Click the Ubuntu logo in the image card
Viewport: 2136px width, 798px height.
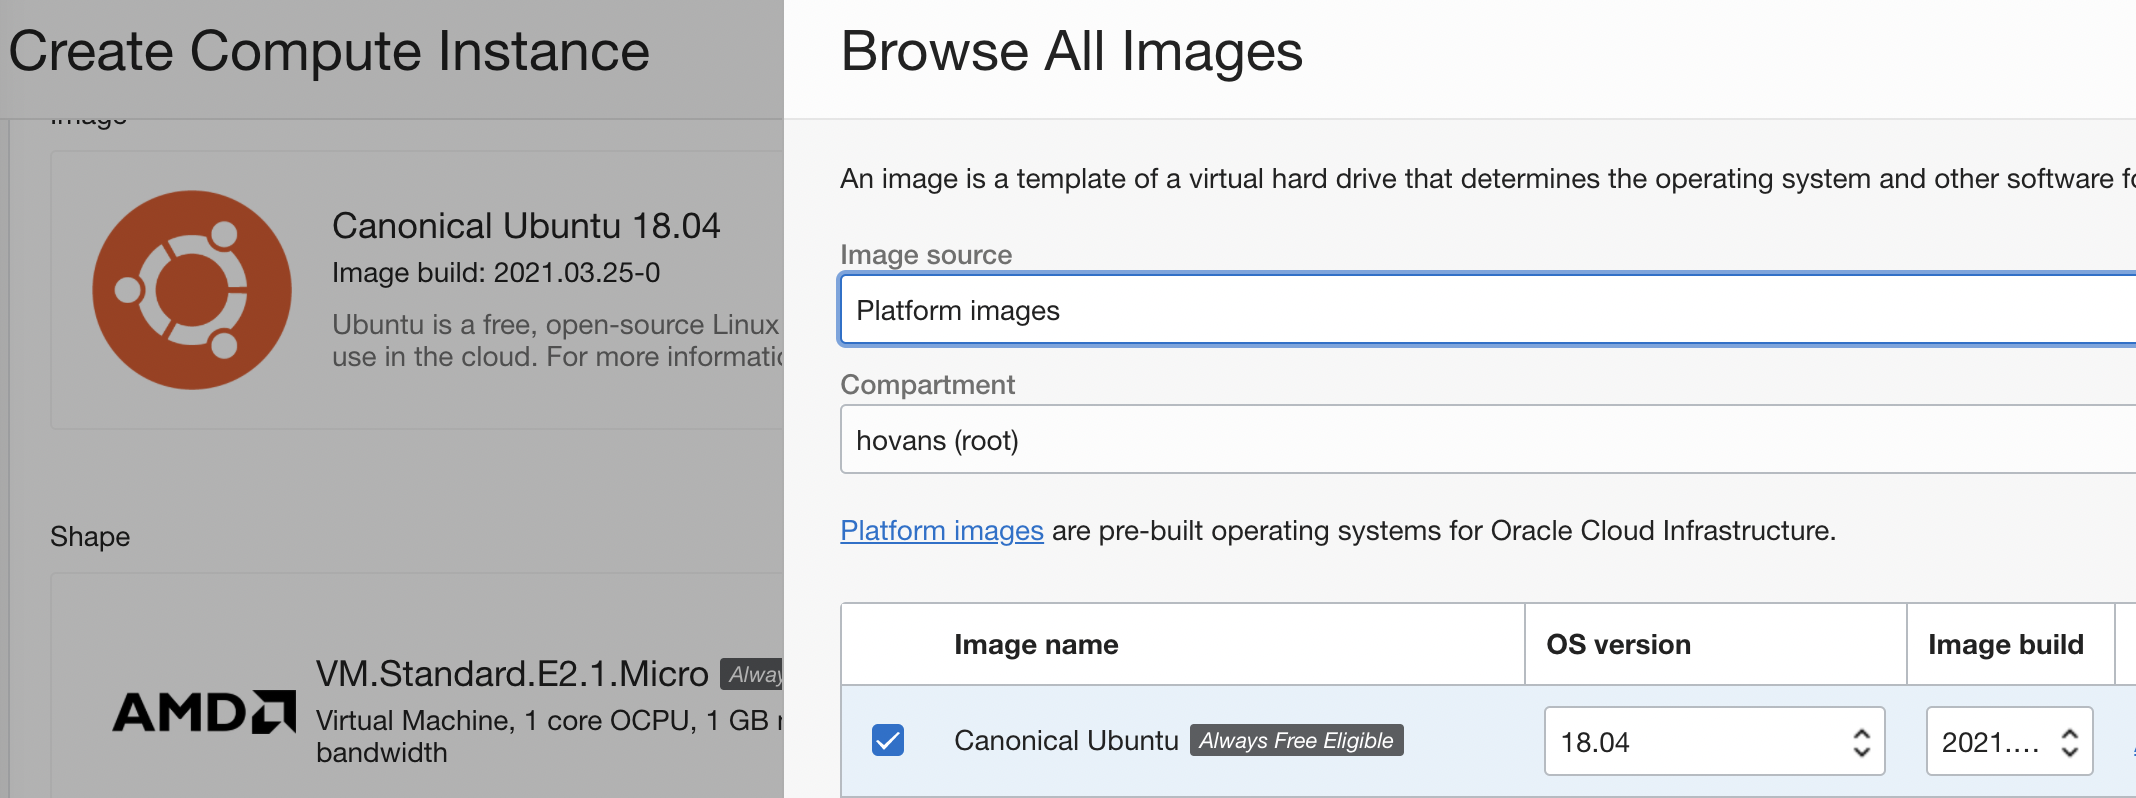(192, 290)
